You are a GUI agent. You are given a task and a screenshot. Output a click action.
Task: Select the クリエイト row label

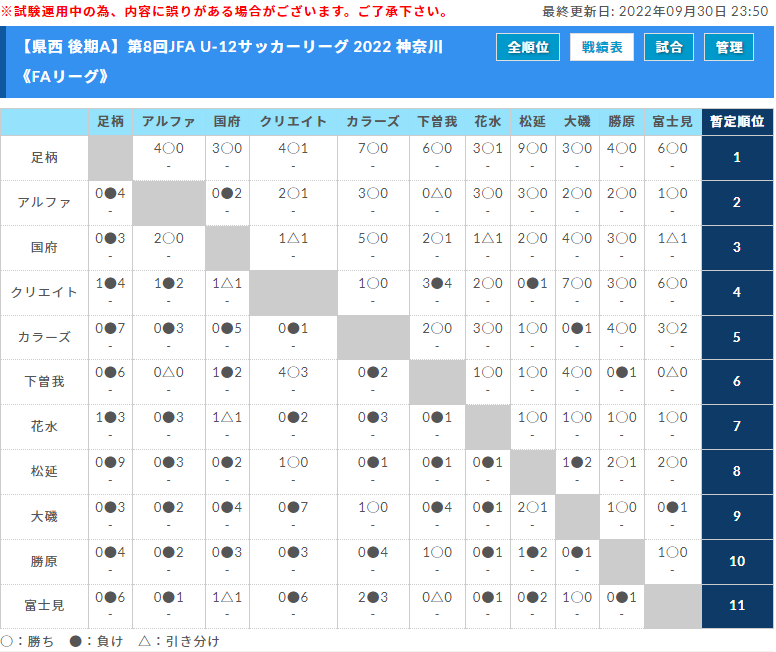pos(45,293)
